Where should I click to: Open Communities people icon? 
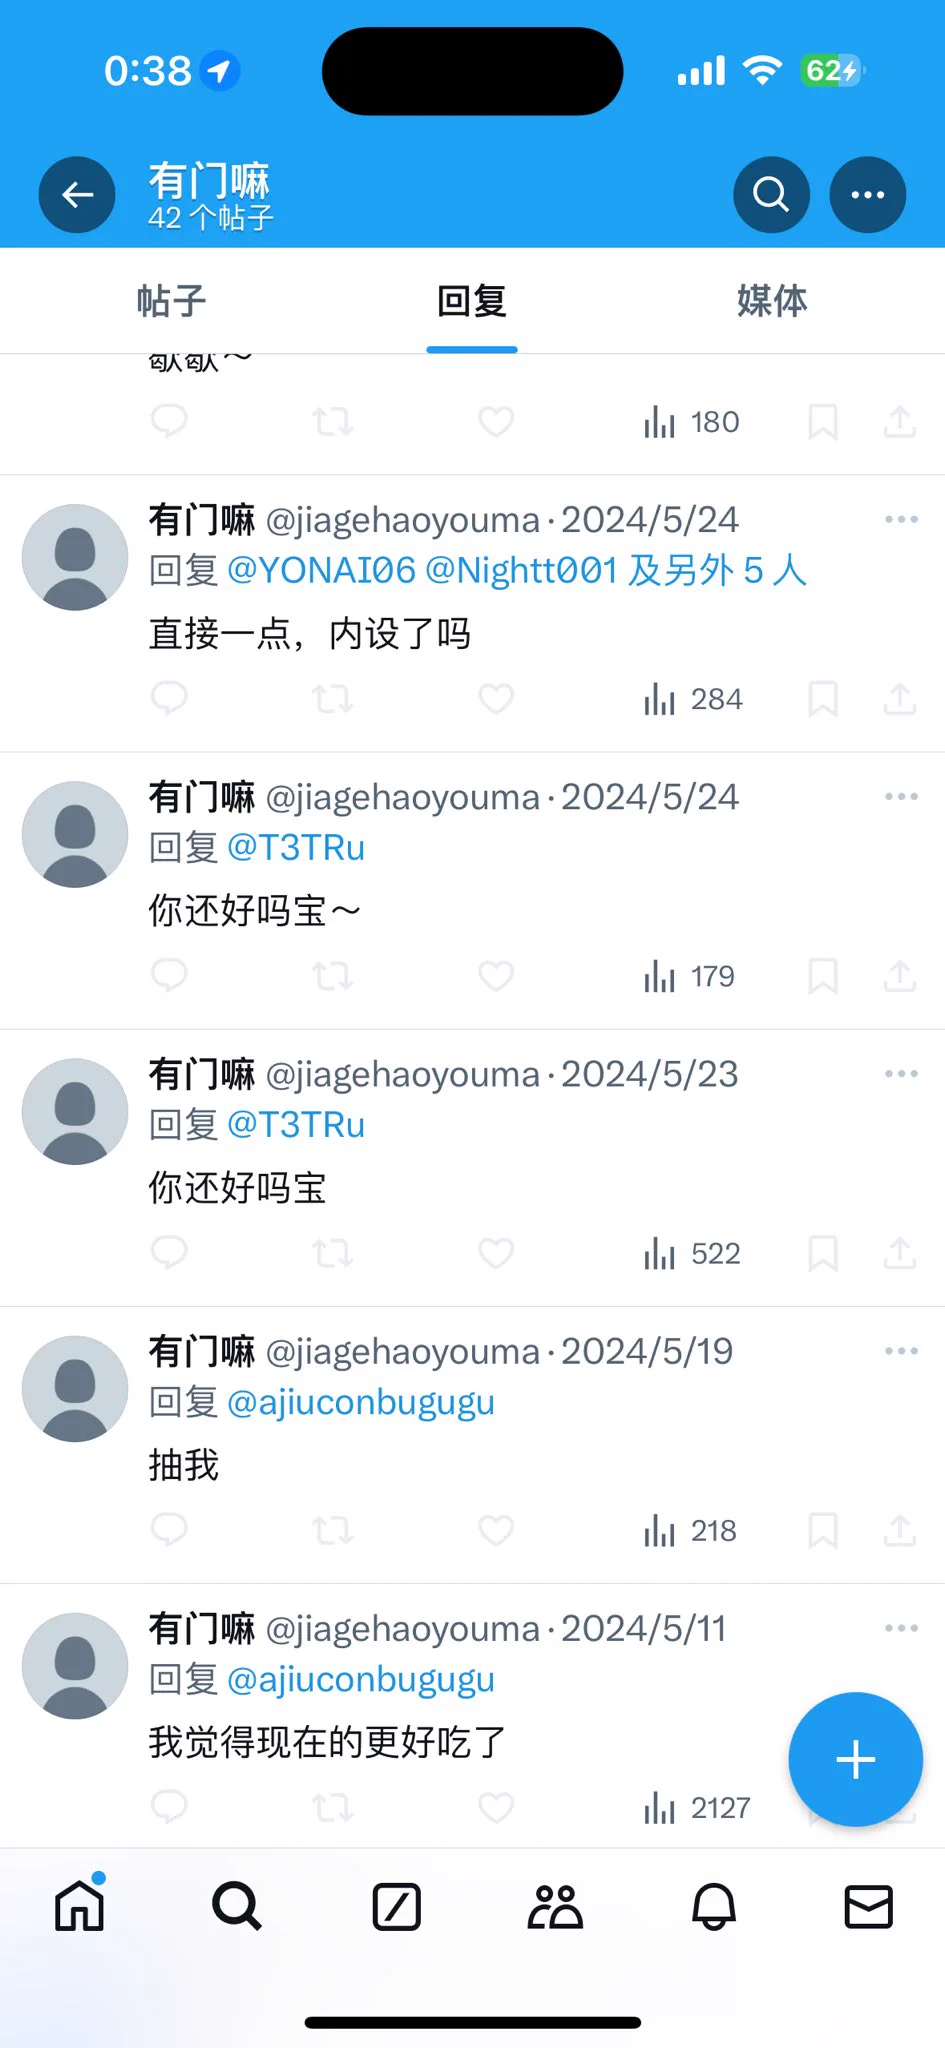555,1907
